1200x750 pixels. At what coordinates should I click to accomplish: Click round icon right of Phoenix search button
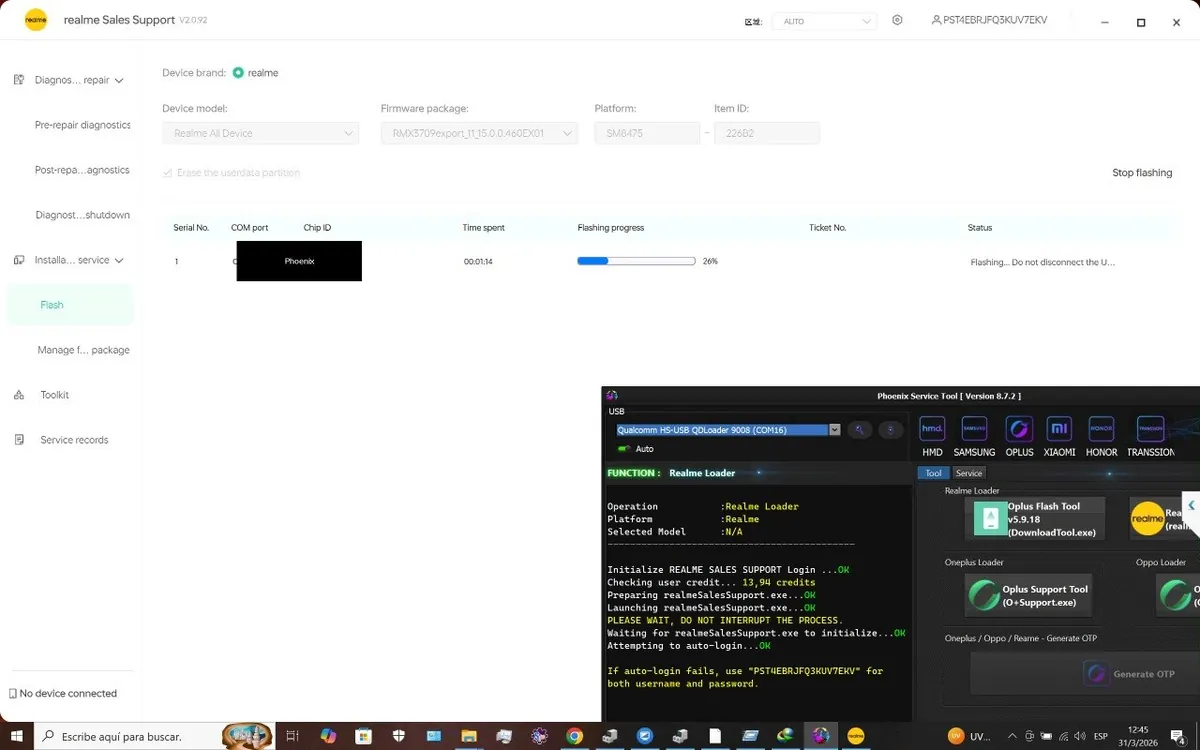point(891,430)
